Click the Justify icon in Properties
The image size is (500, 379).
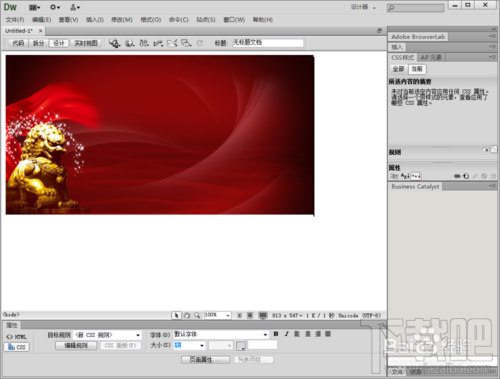tap(328, 334)
